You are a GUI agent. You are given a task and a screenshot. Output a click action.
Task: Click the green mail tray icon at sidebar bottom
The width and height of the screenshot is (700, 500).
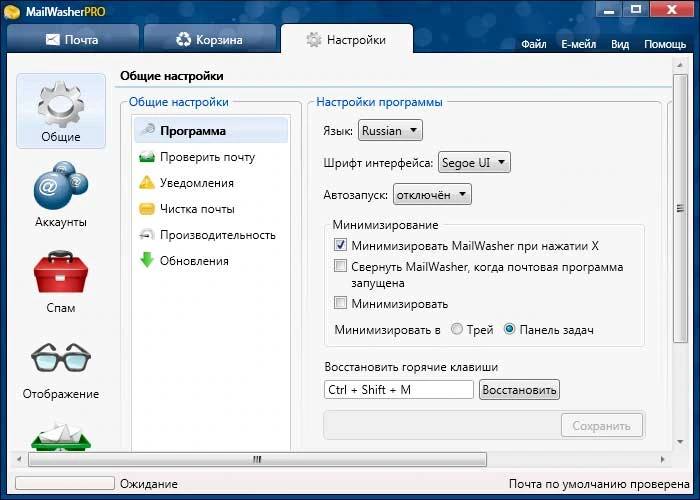pyautogui.click(x=61, y=436)
